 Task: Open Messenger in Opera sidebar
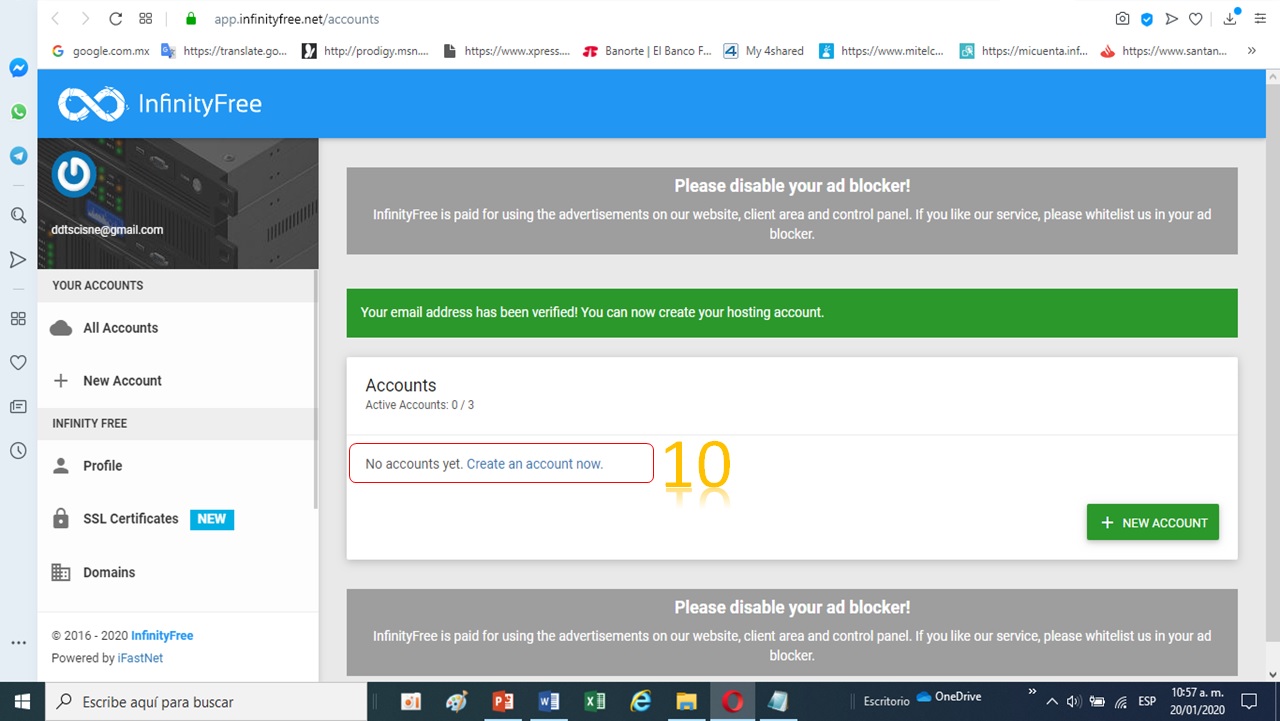18,68
